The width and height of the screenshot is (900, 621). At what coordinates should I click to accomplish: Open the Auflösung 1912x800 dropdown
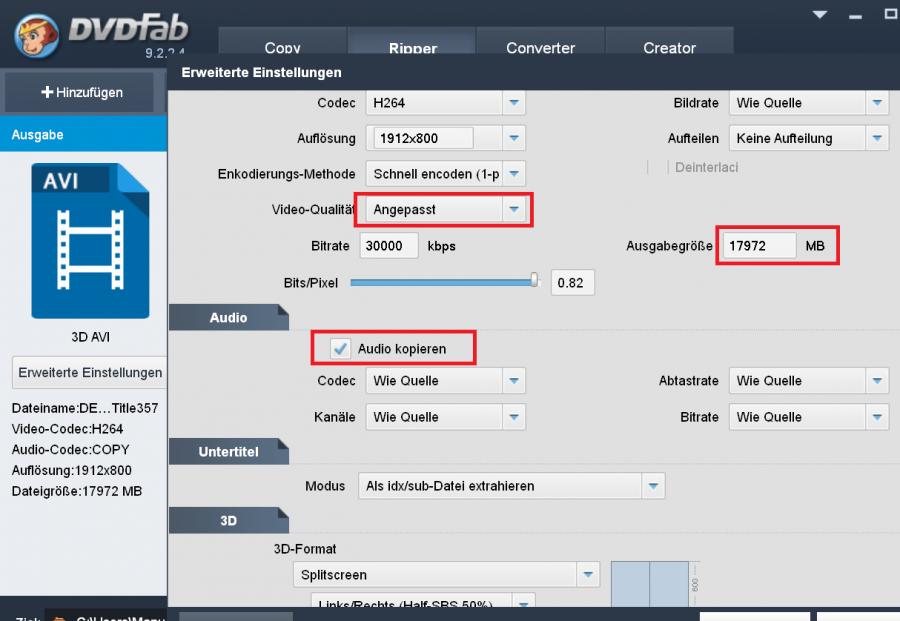coord(514,138)
